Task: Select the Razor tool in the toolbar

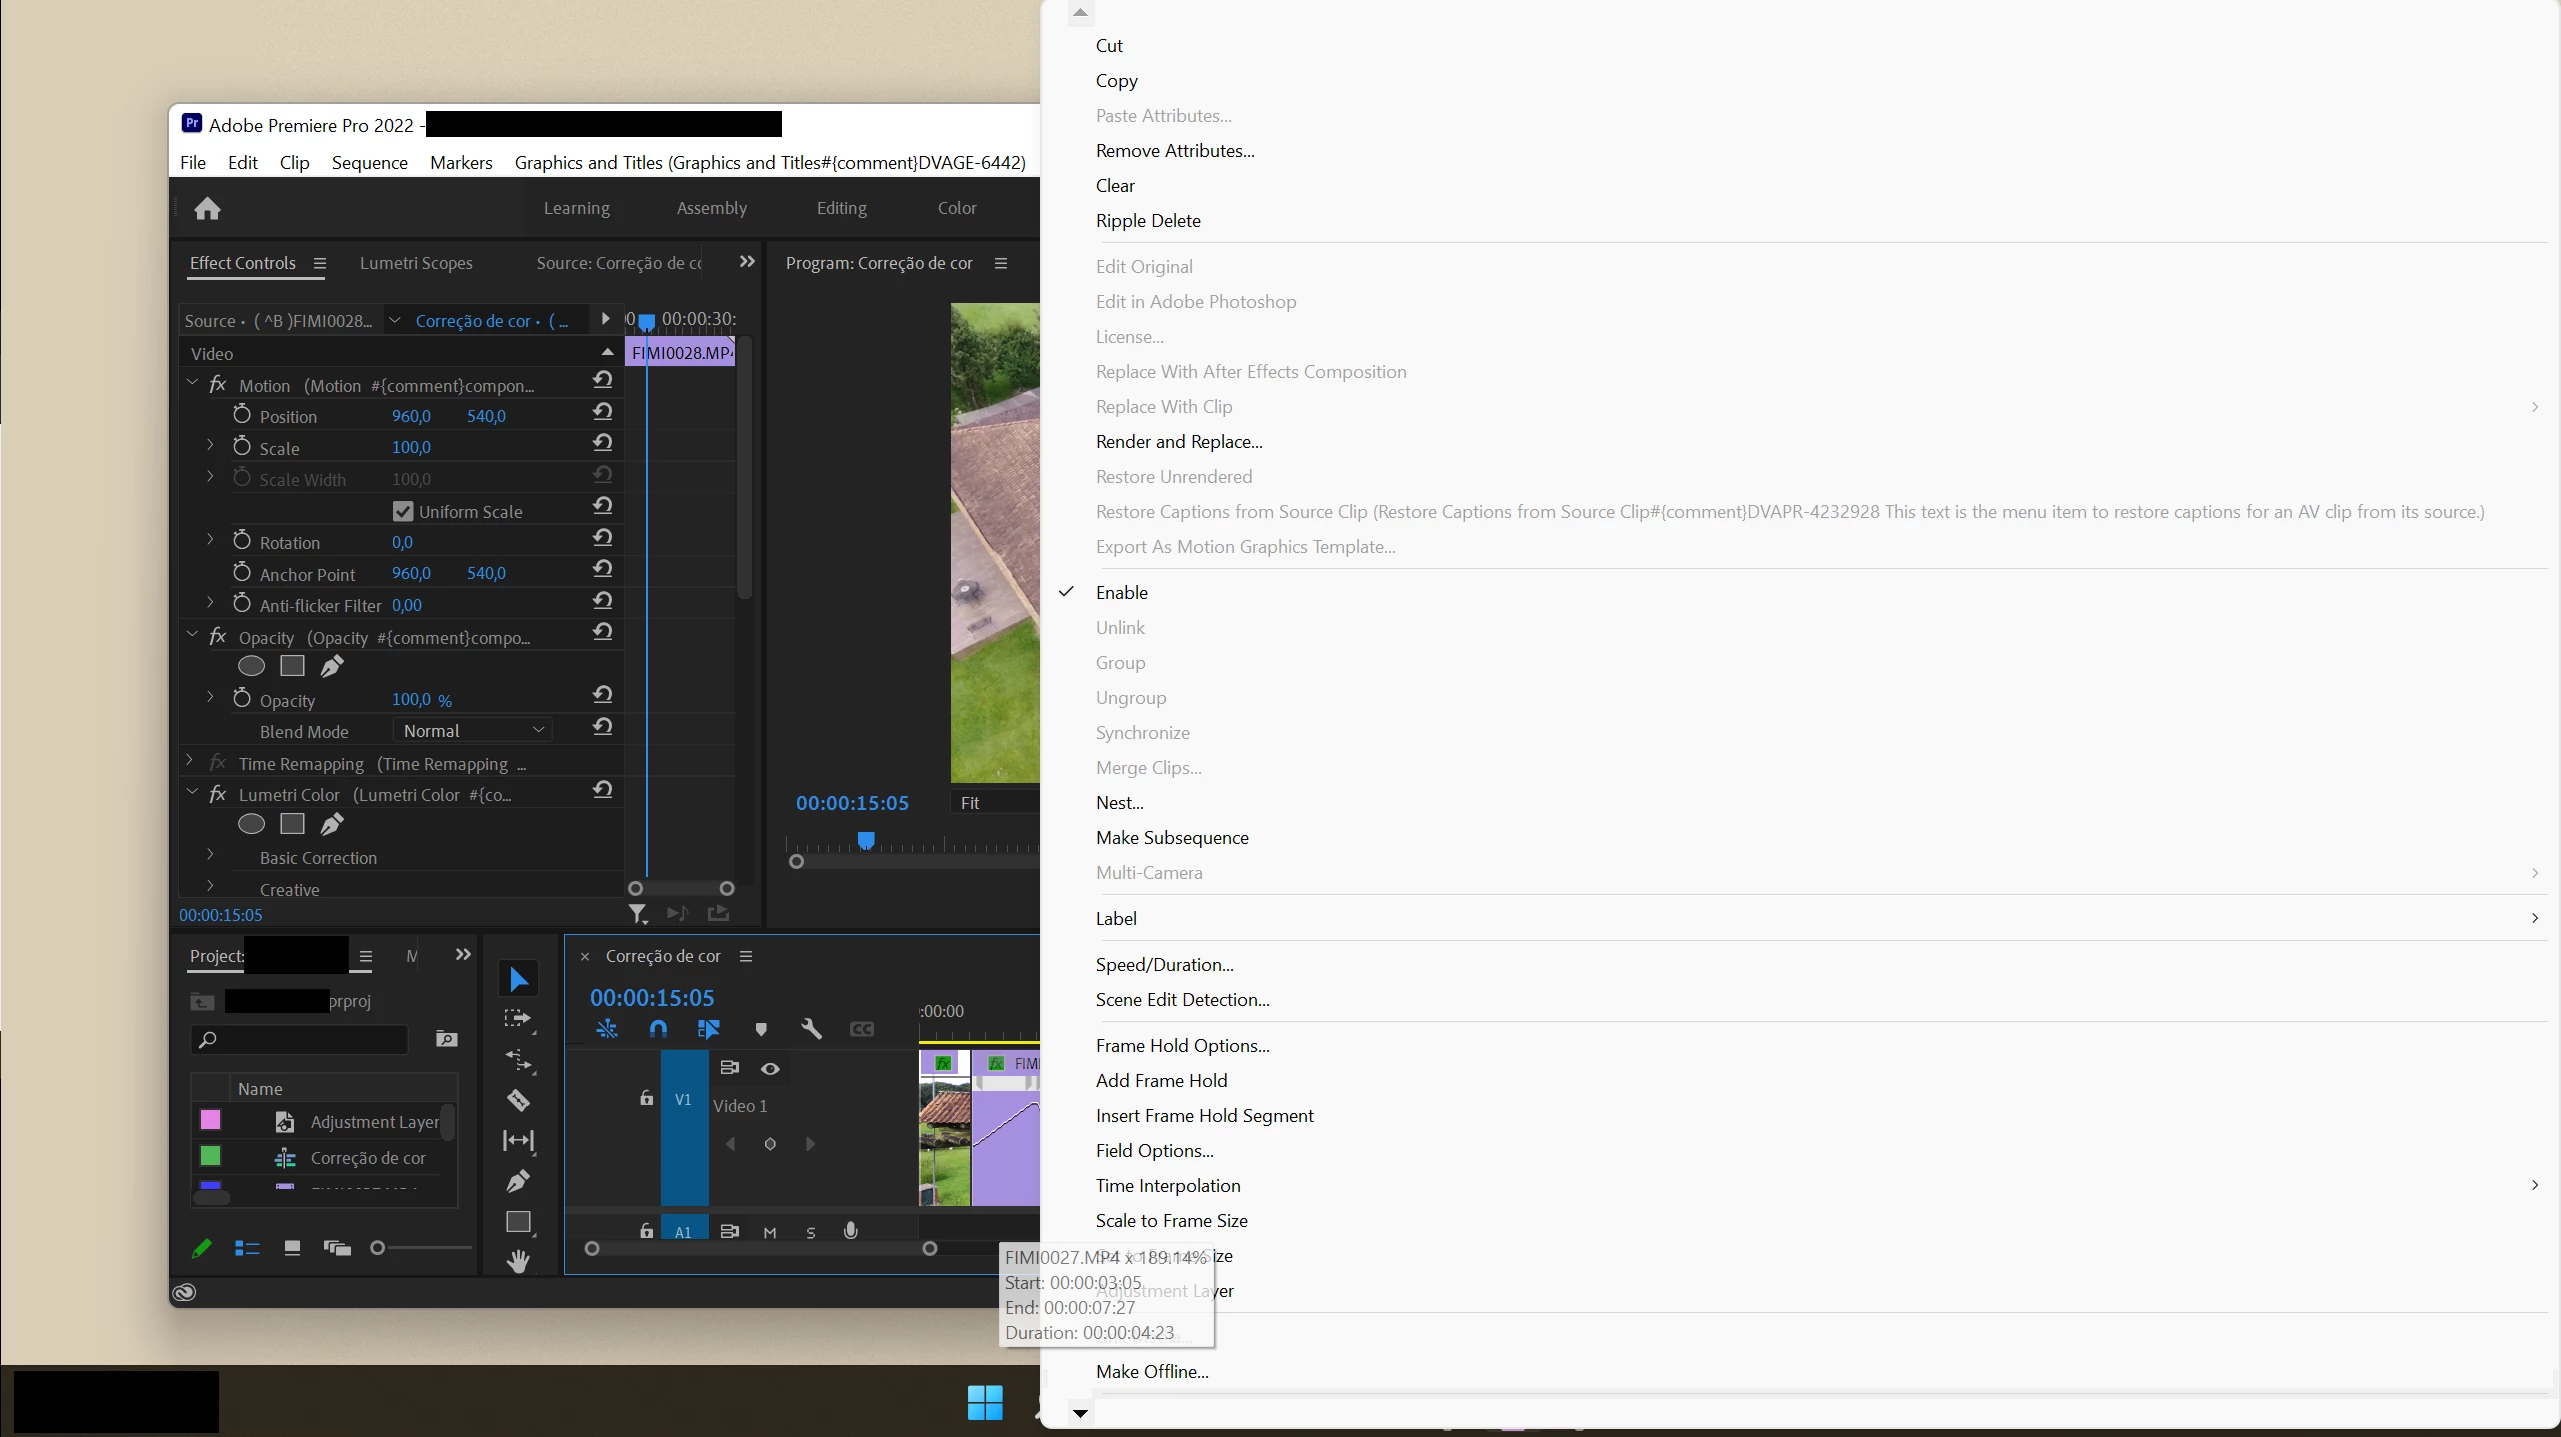Action: pyautogui.click(x=518, y=1100)
